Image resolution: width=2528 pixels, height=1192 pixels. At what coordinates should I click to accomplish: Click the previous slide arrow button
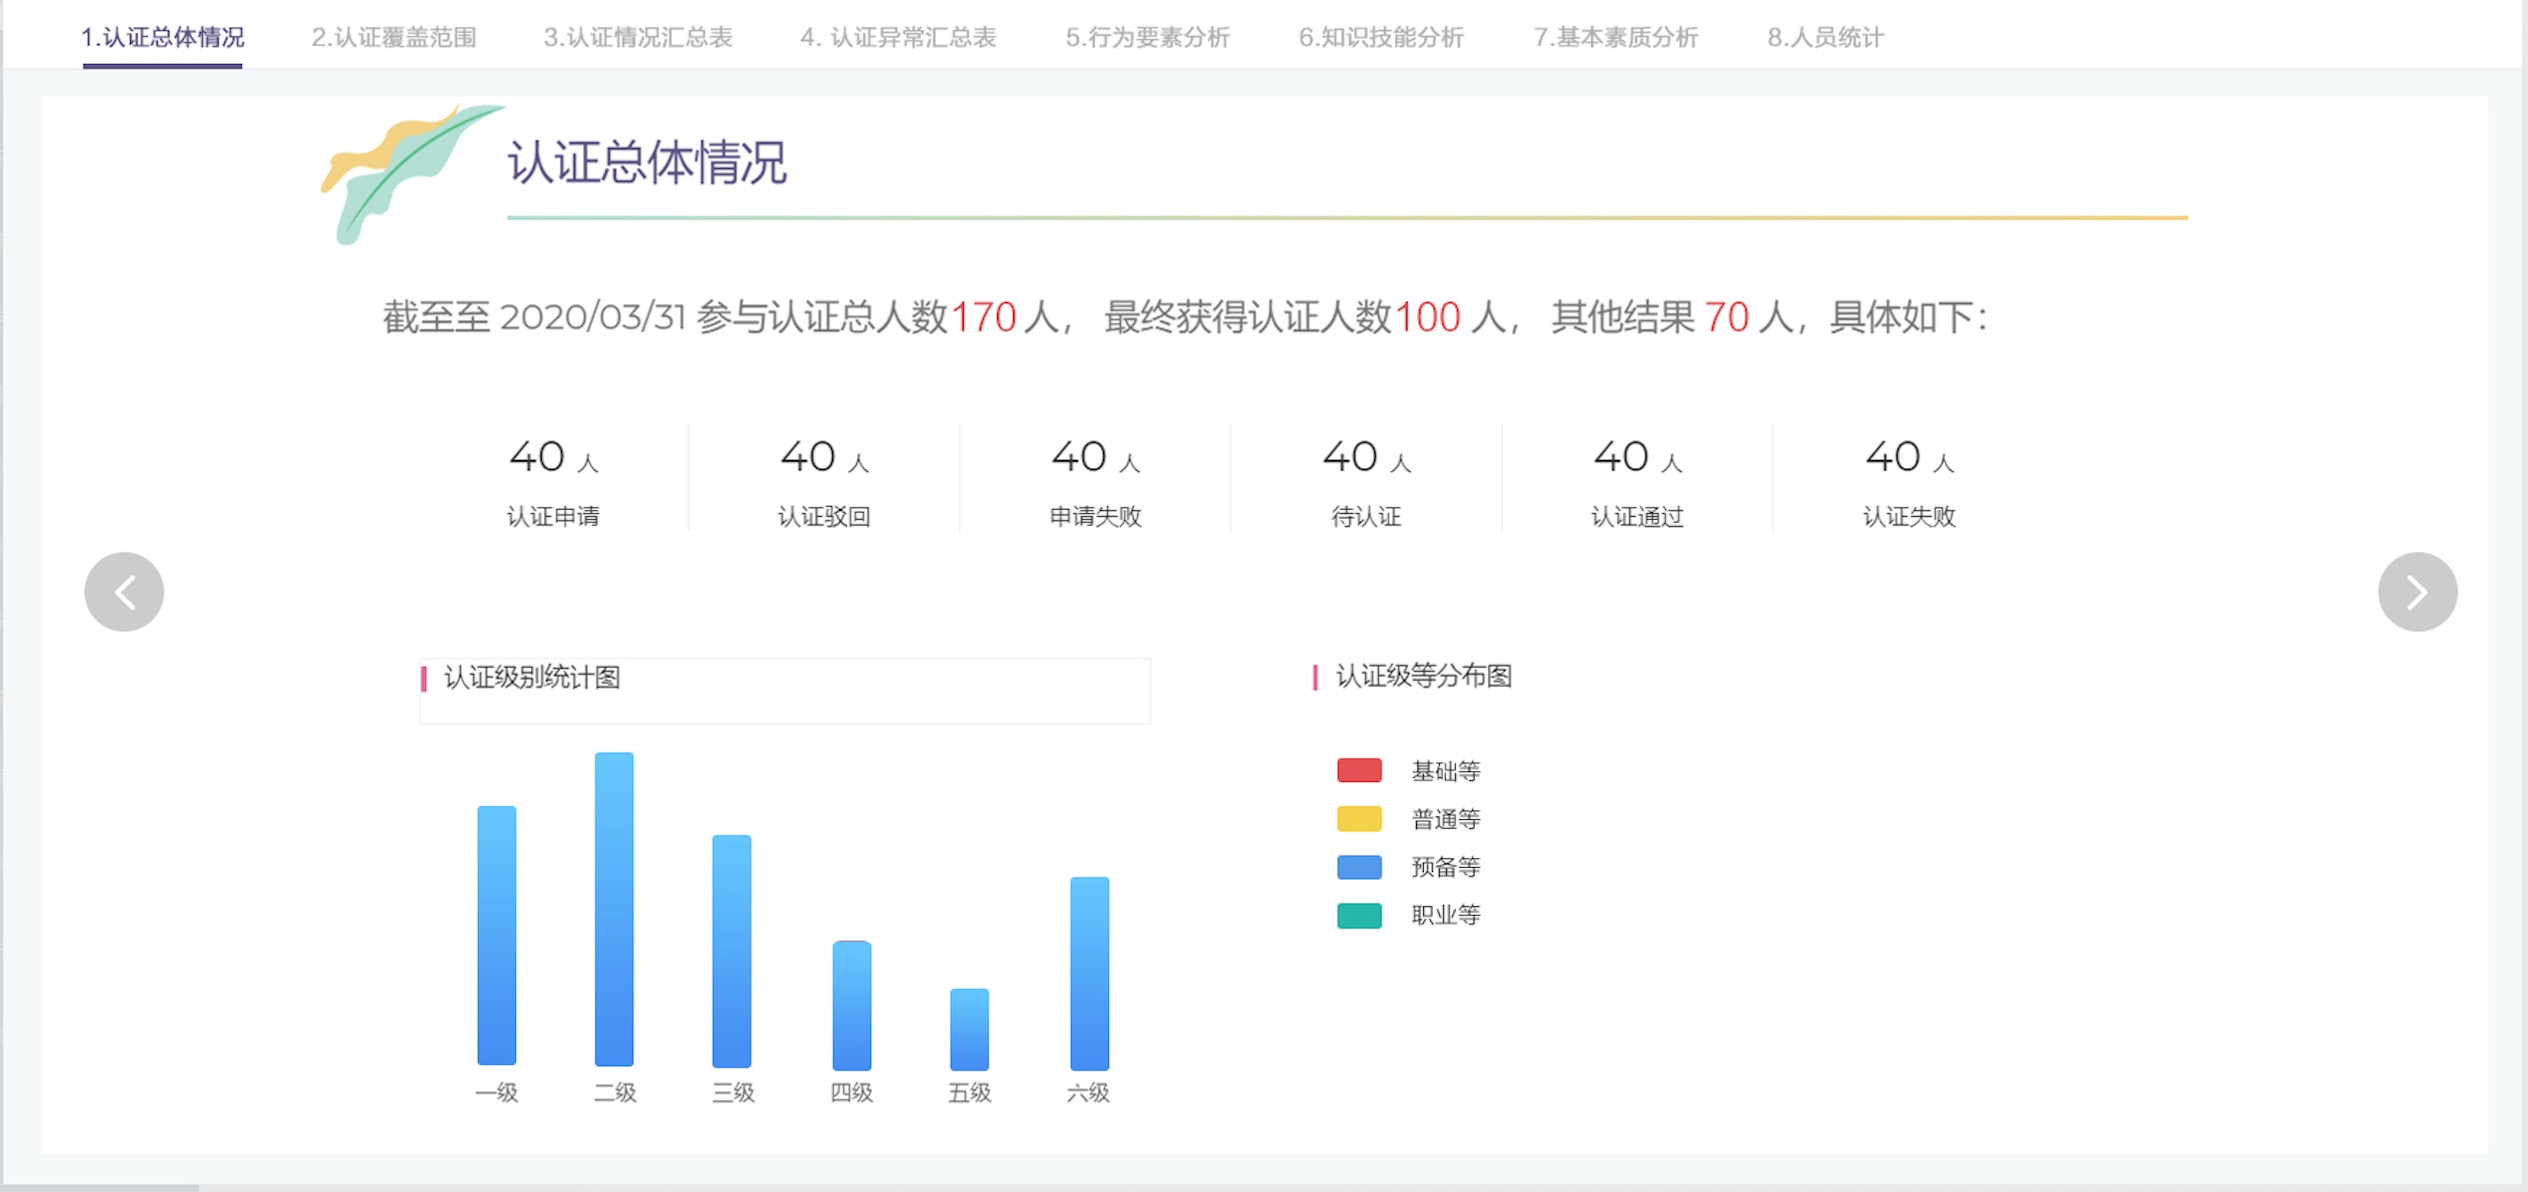[124, 592]
